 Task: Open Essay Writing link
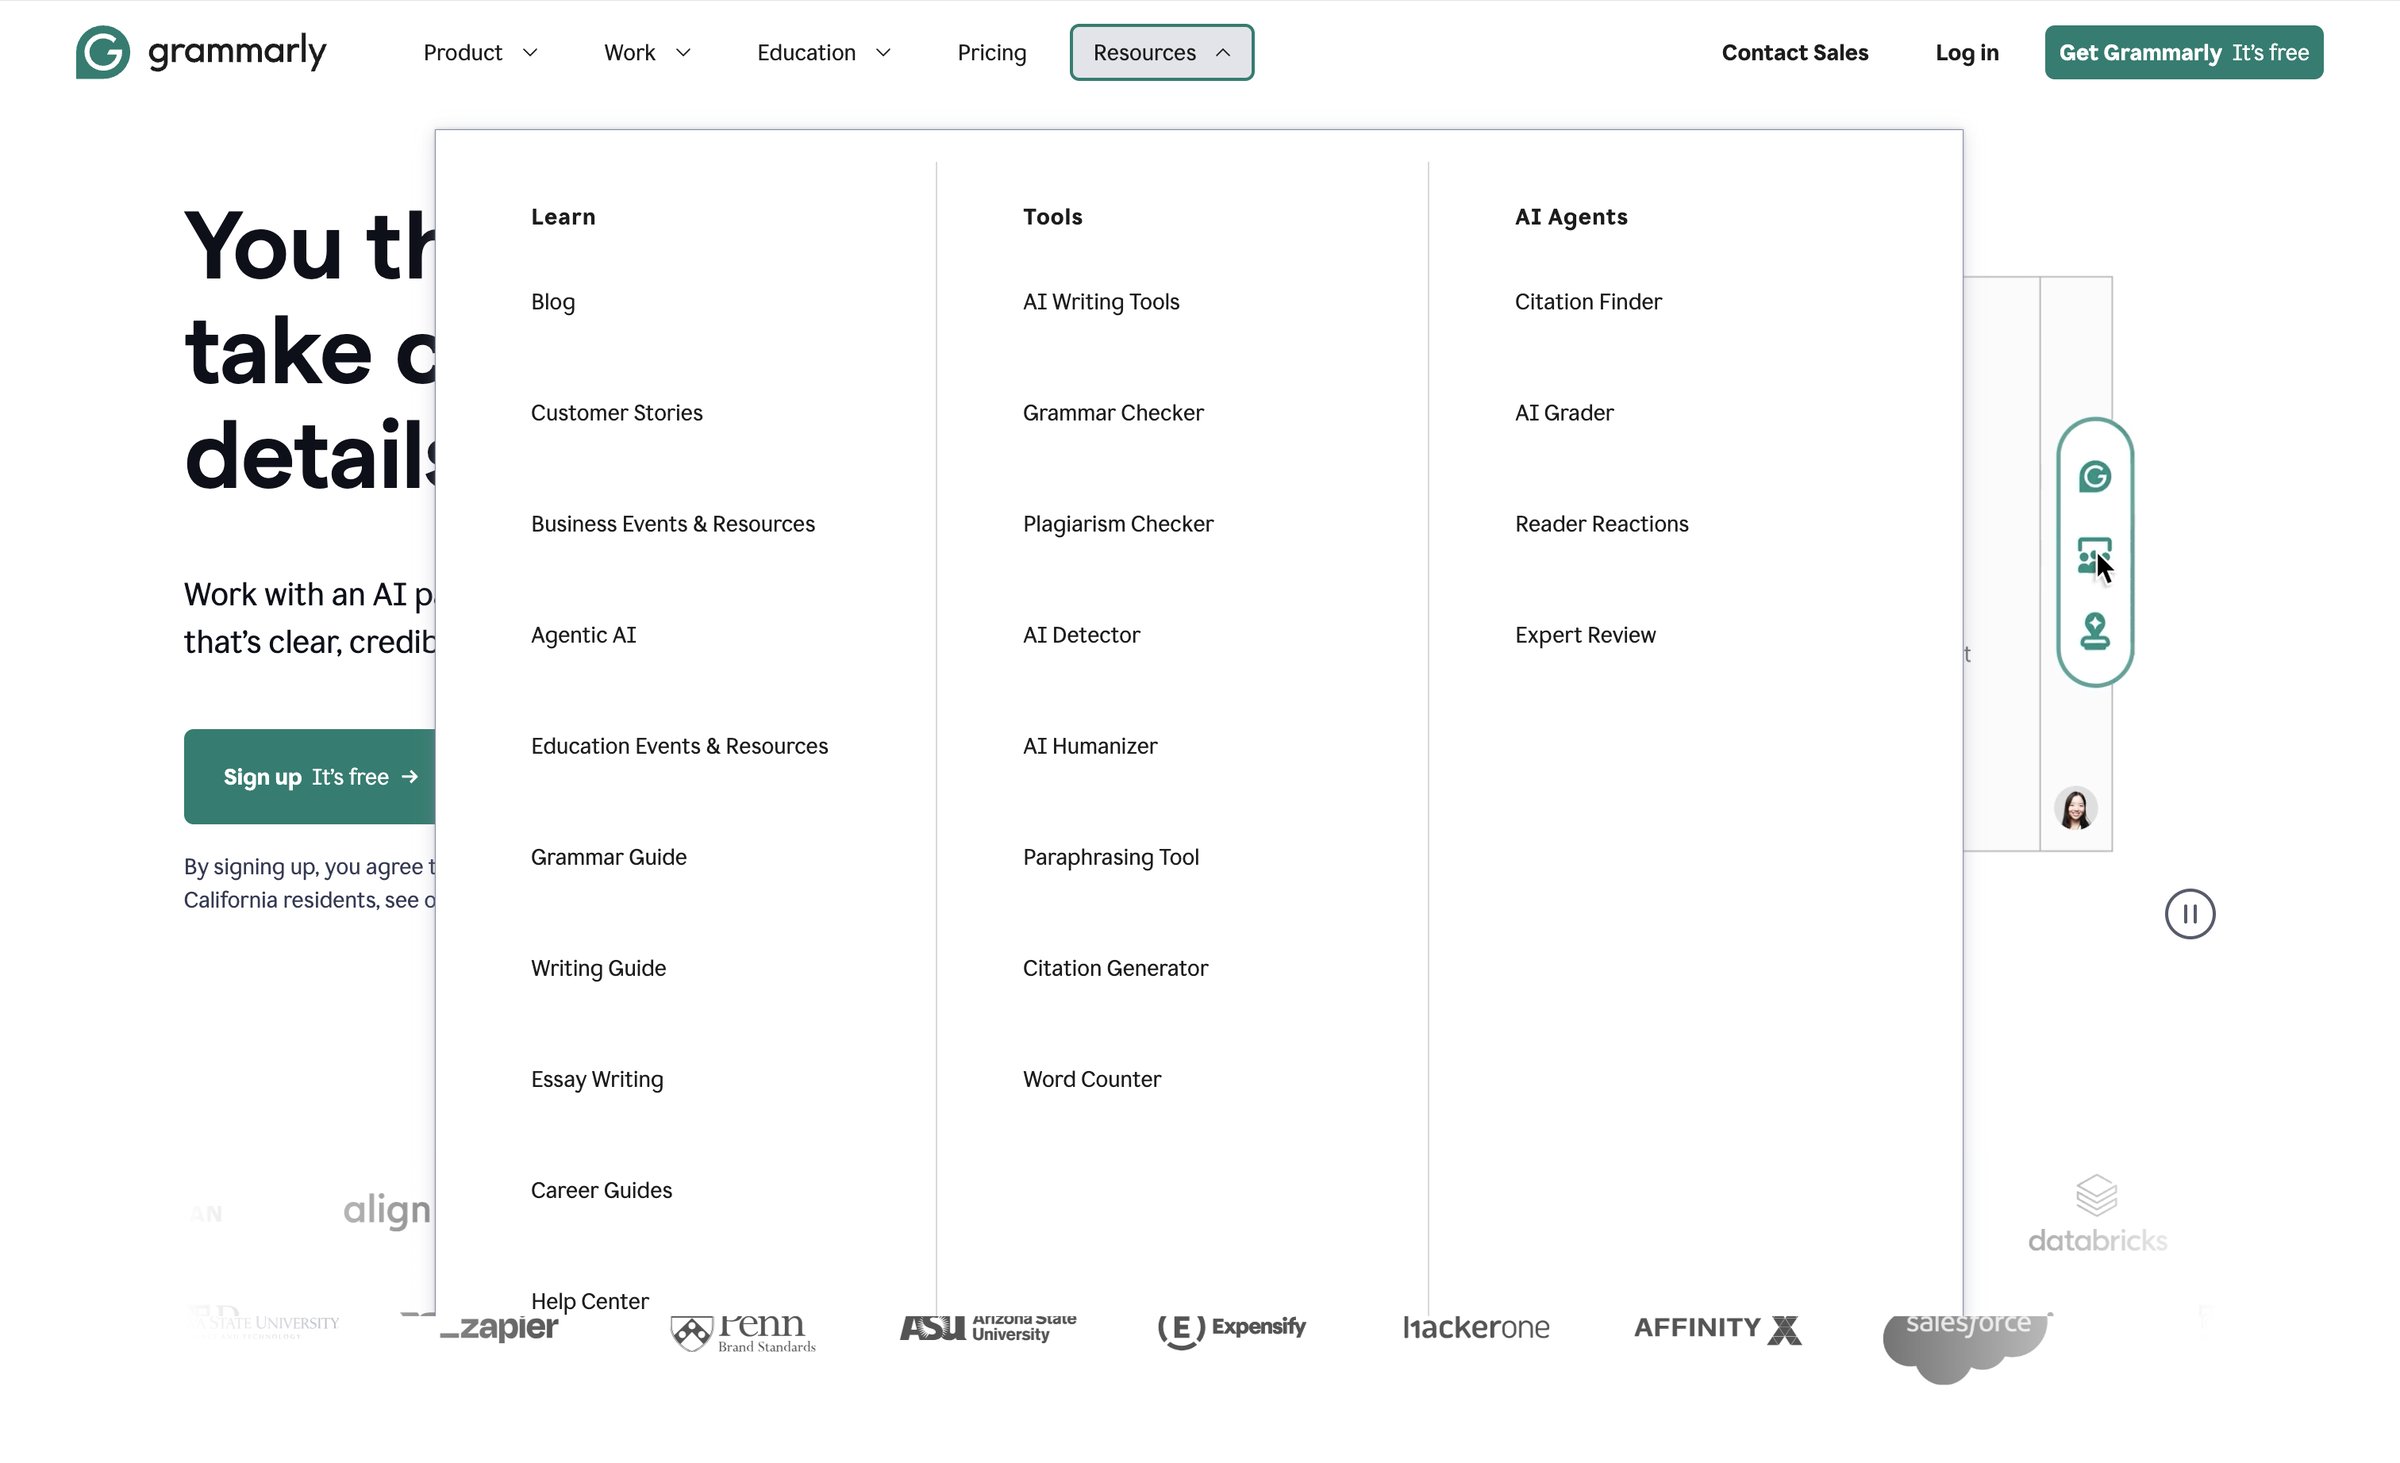pos(597,1079)
